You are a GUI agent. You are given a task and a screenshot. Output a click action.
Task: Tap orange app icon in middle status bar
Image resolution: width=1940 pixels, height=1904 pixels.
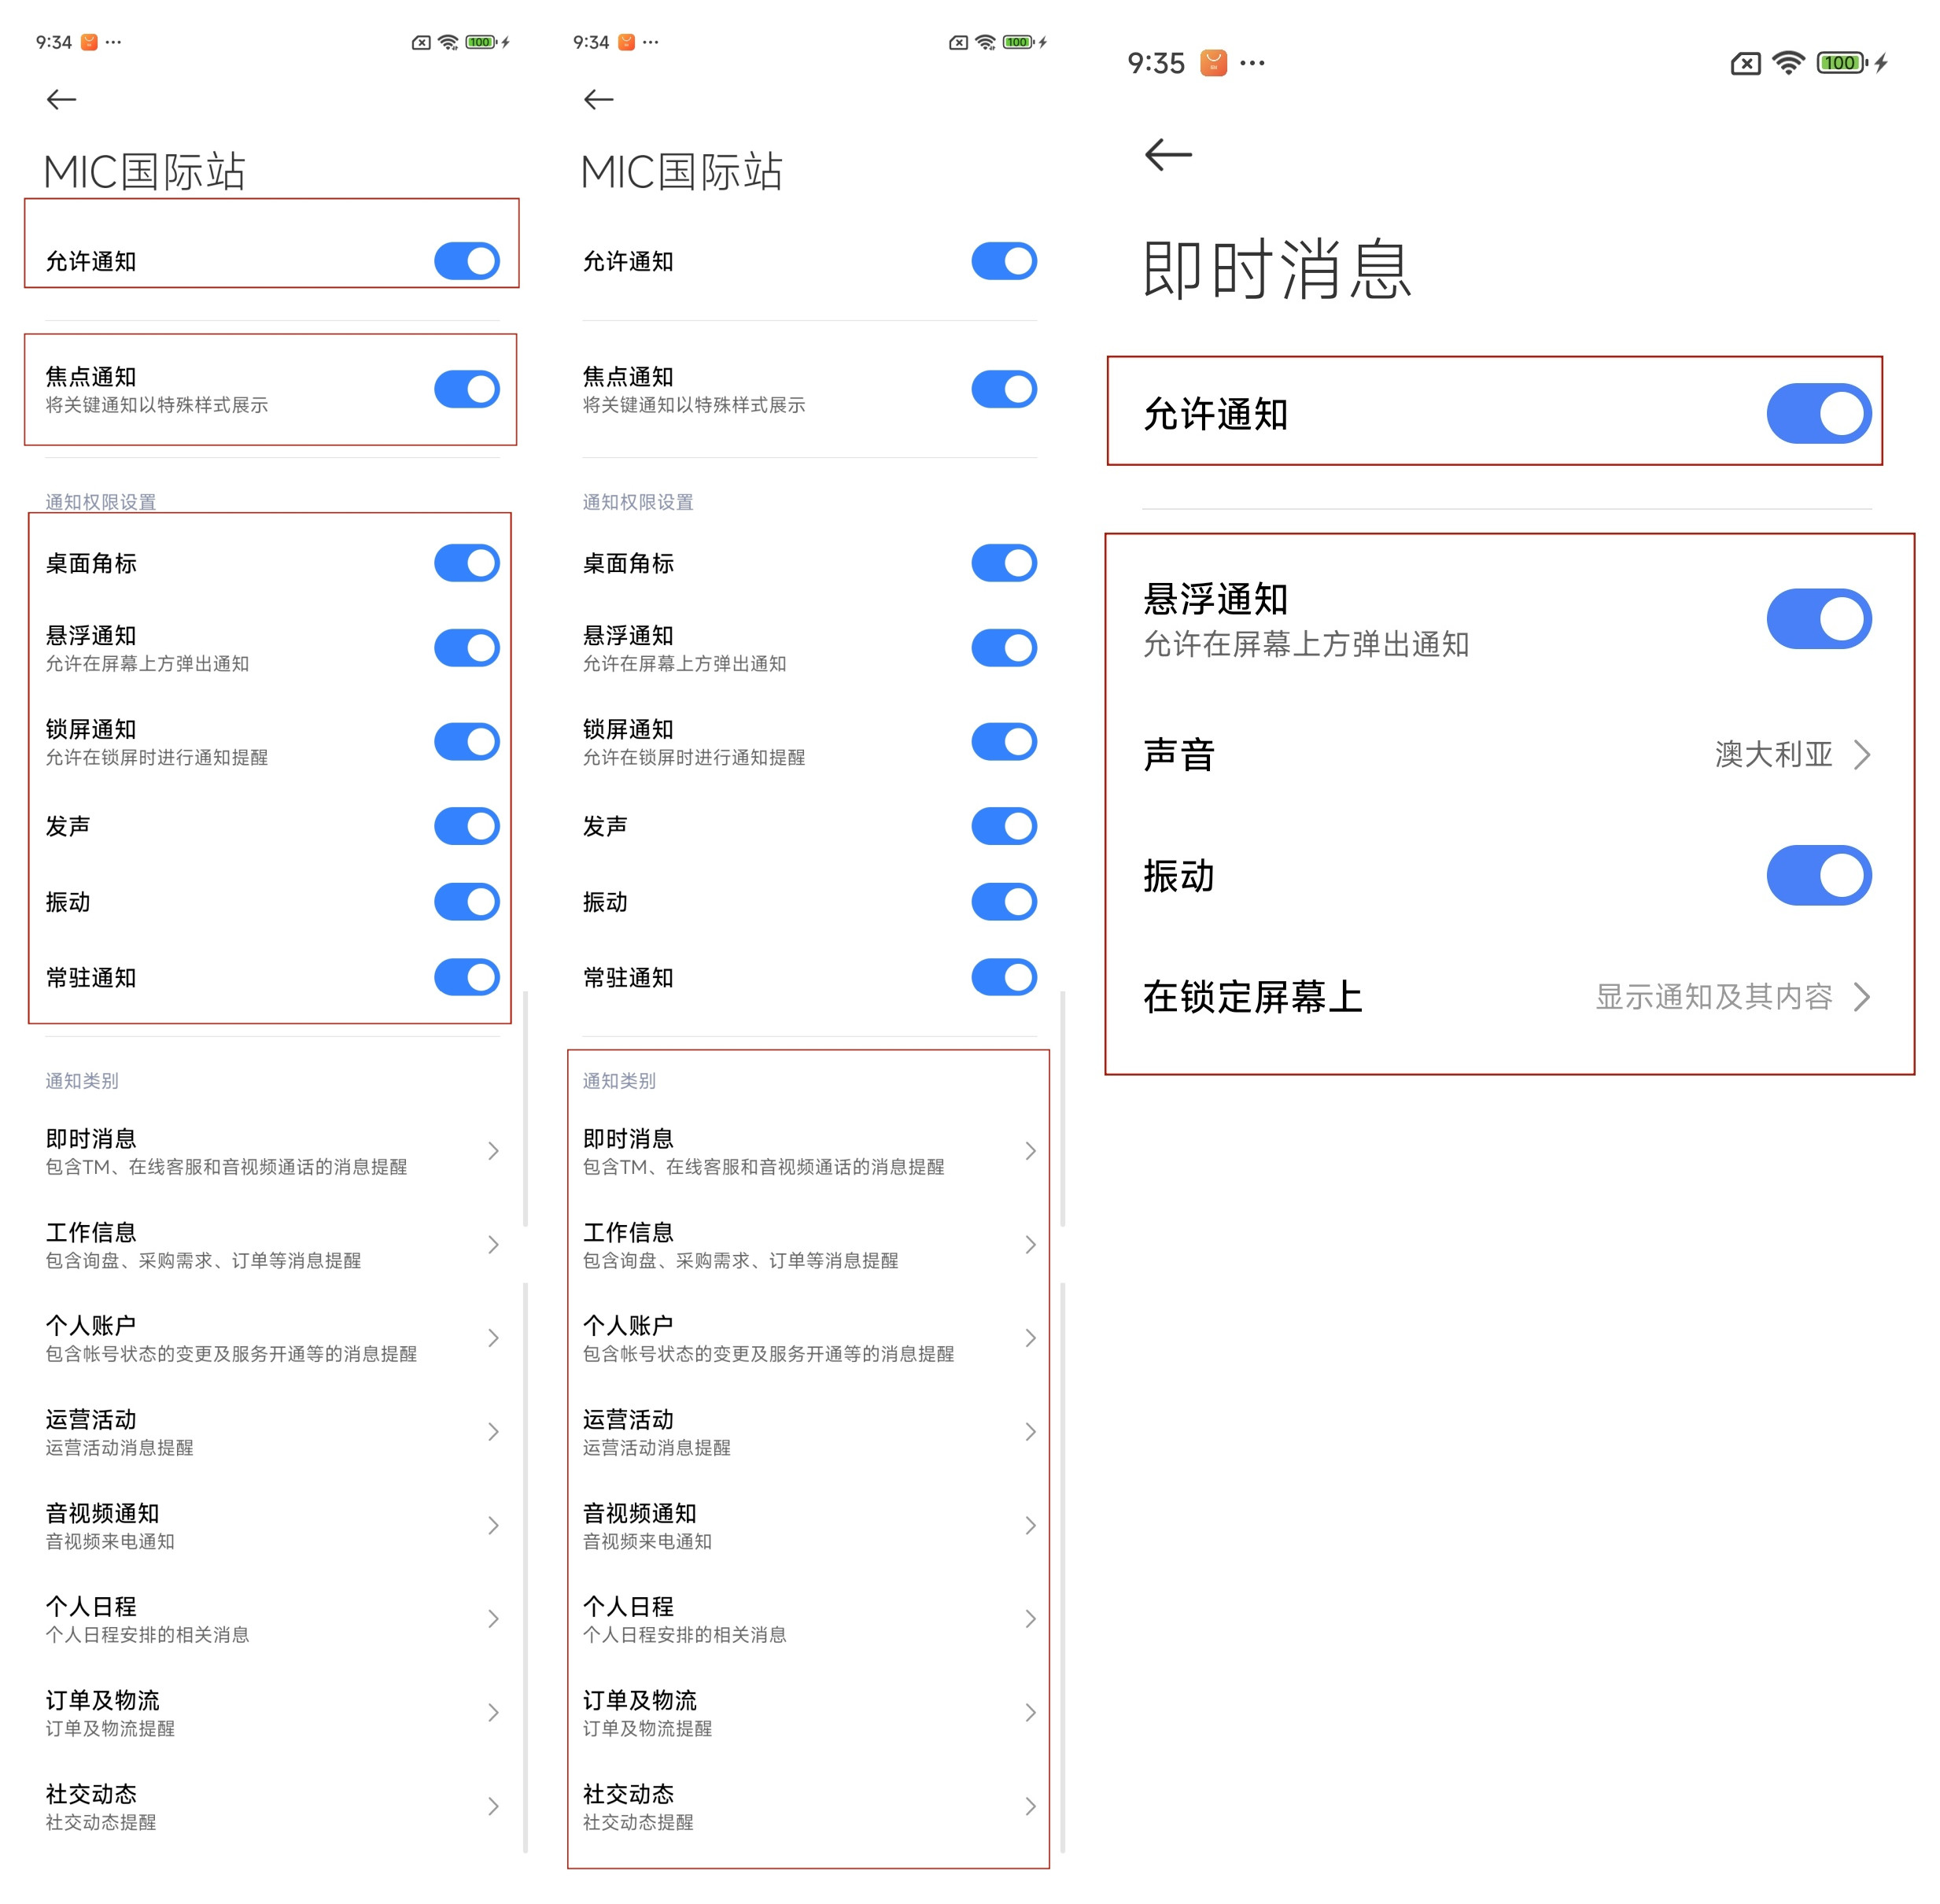tap(626, 42)
